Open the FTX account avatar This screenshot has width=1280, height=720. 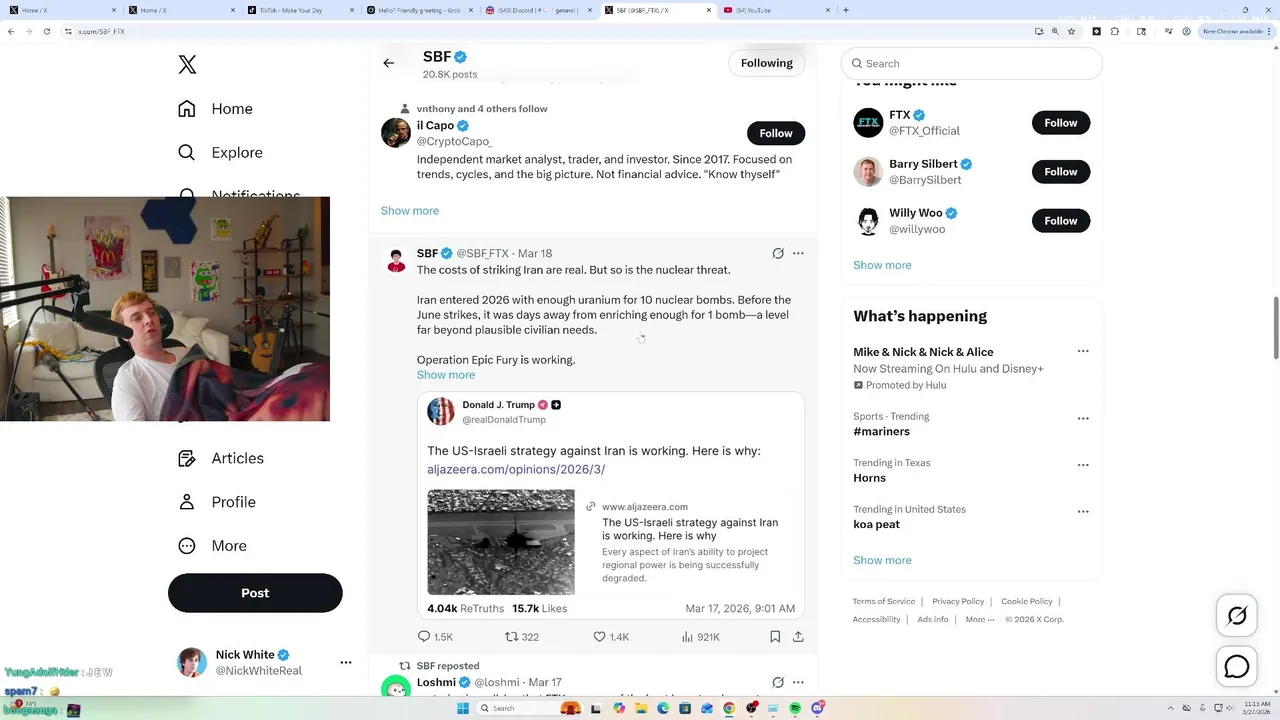pyautogui.click(x=868, y=123)
